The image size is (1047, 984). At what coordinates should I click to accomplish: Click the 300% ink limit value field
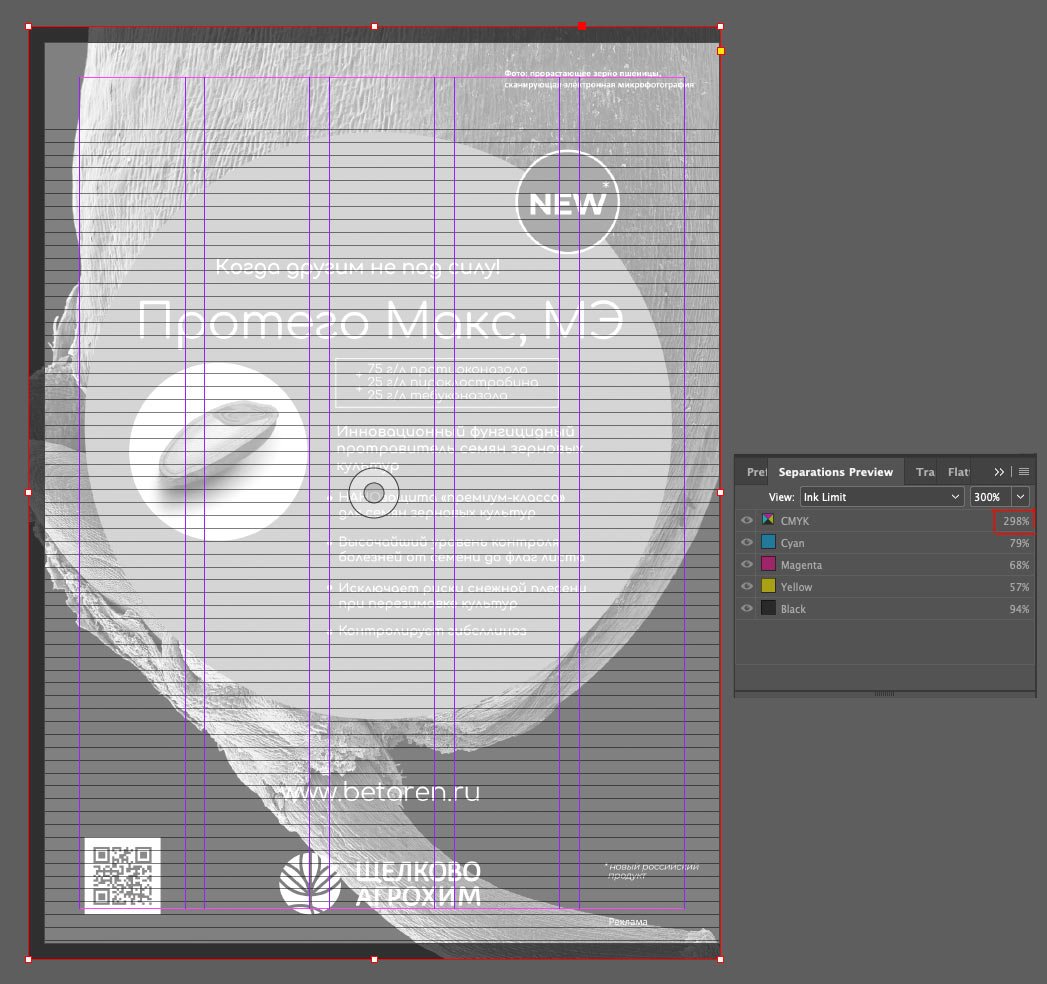(991, 497)
